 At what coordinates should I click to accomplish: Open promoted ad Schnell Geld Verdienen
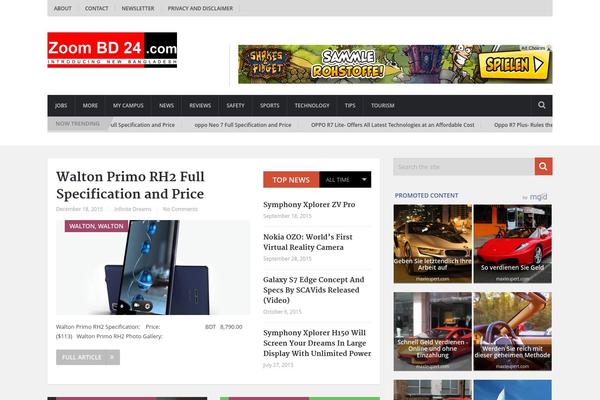[x=433, y=331]
